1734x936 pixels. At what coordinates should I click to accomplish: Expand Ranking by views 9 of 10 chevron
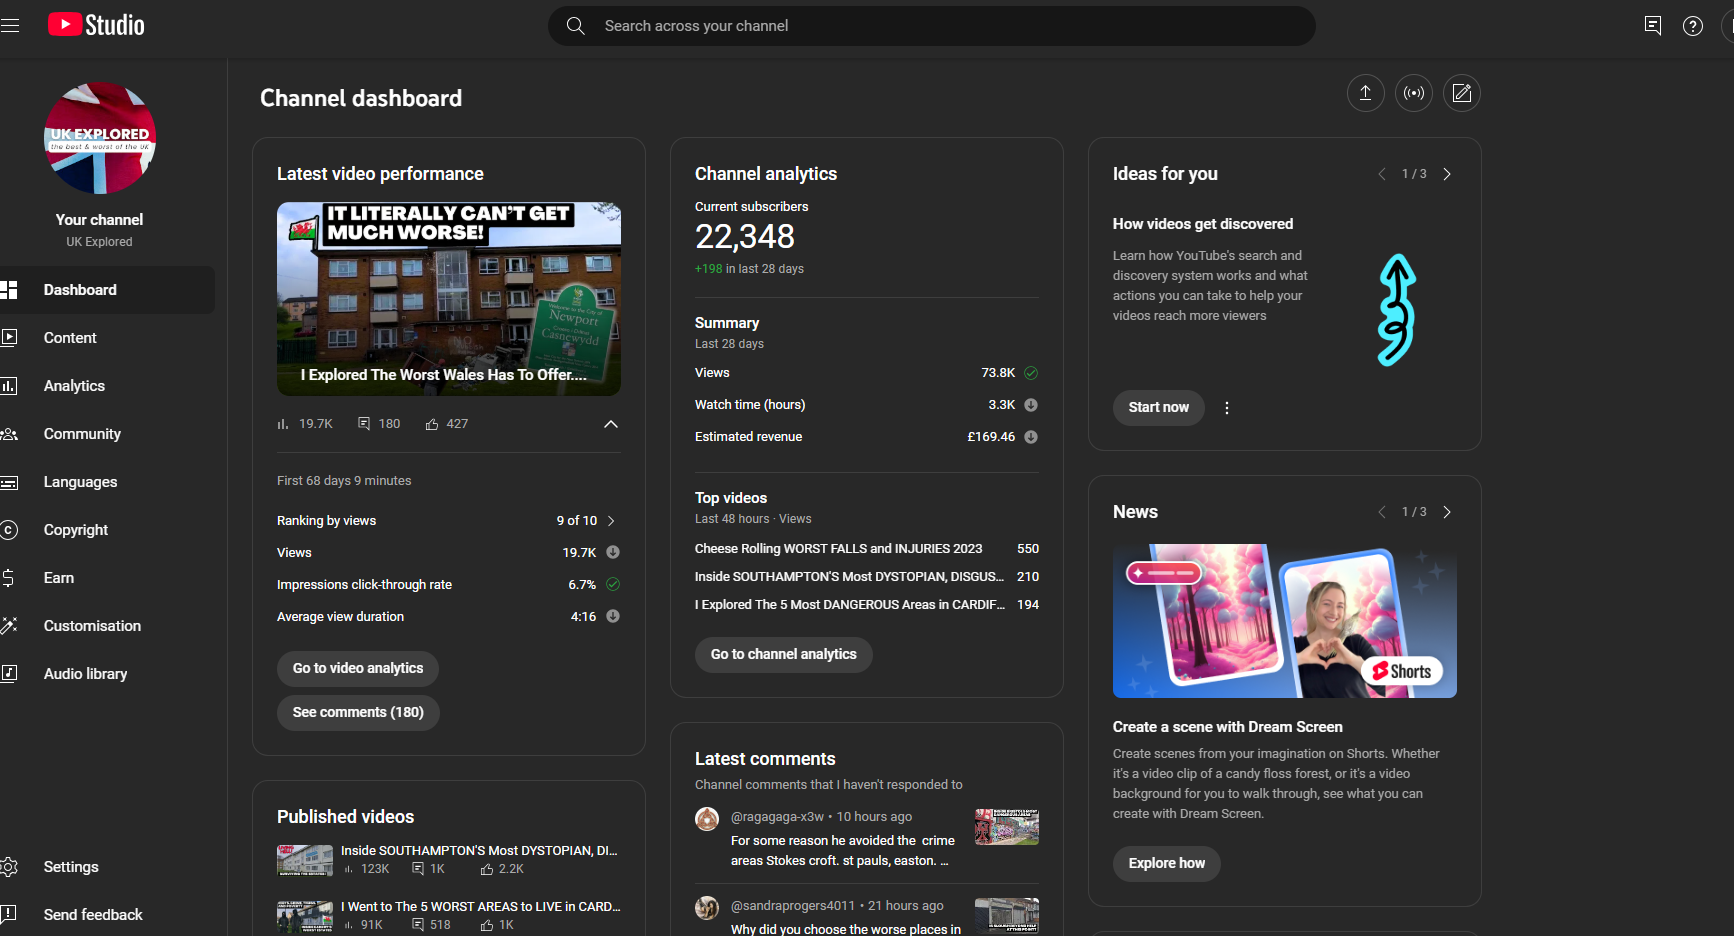[611, 521]
